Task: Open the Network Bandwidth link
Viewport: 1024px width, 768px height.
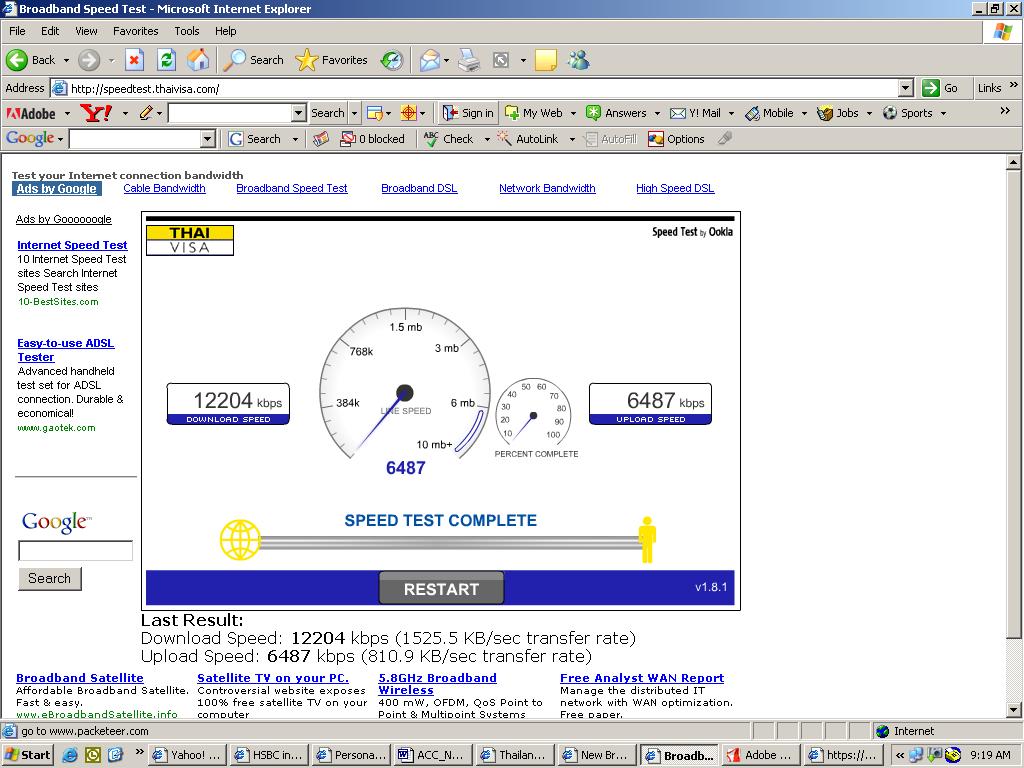Action: coord(547,188)
